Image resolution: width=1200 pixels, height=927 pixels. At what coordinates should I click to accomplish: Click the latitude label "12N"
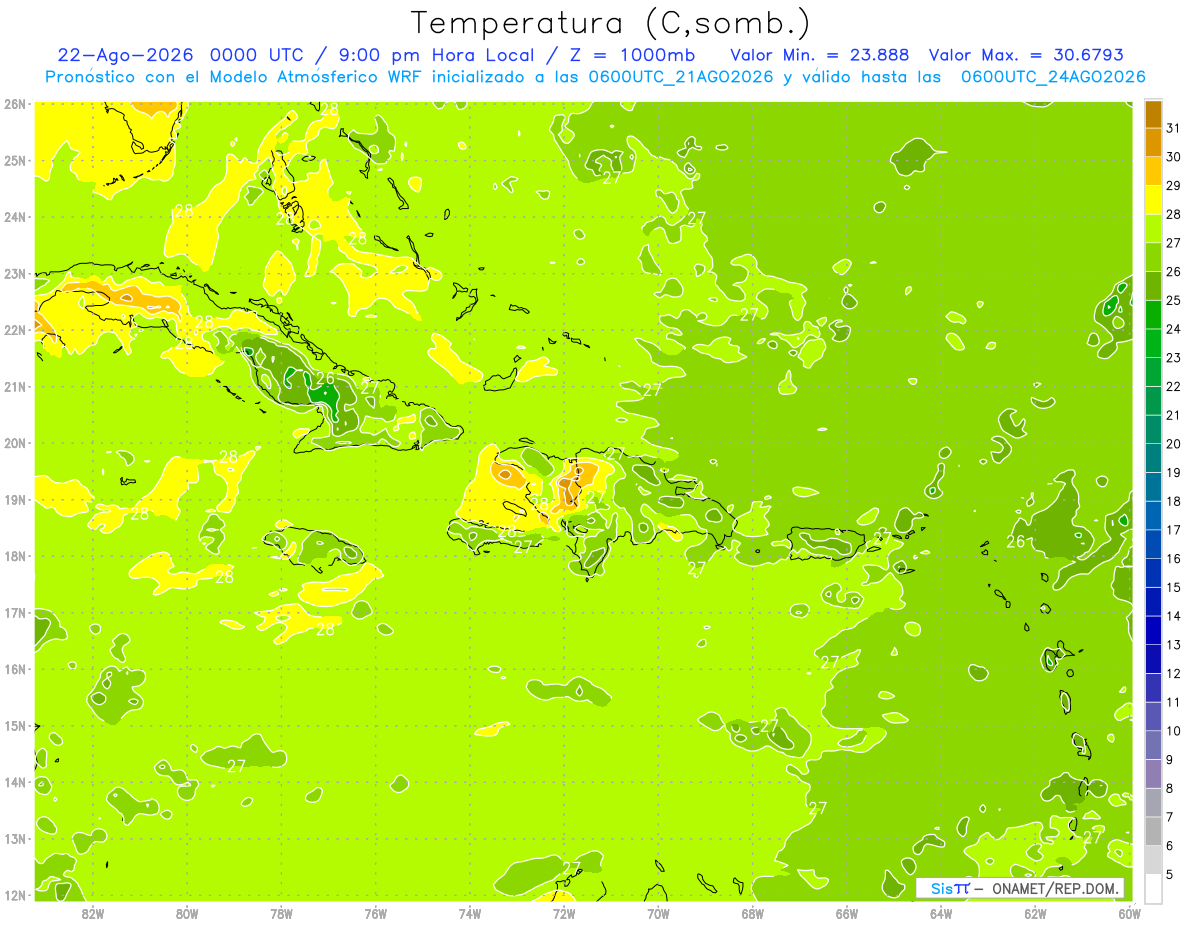click(x=15, y=895)
